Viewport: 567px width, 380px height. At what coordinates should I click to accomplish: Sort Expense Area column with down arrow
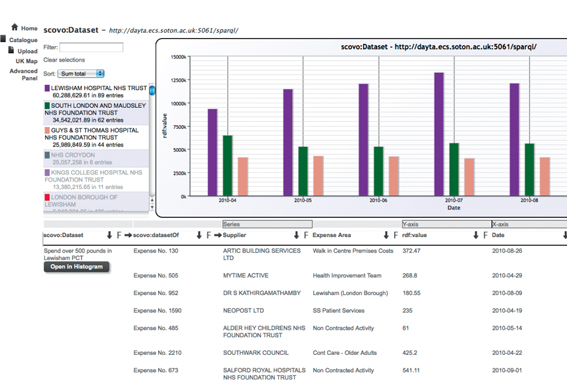pos(386,235)
